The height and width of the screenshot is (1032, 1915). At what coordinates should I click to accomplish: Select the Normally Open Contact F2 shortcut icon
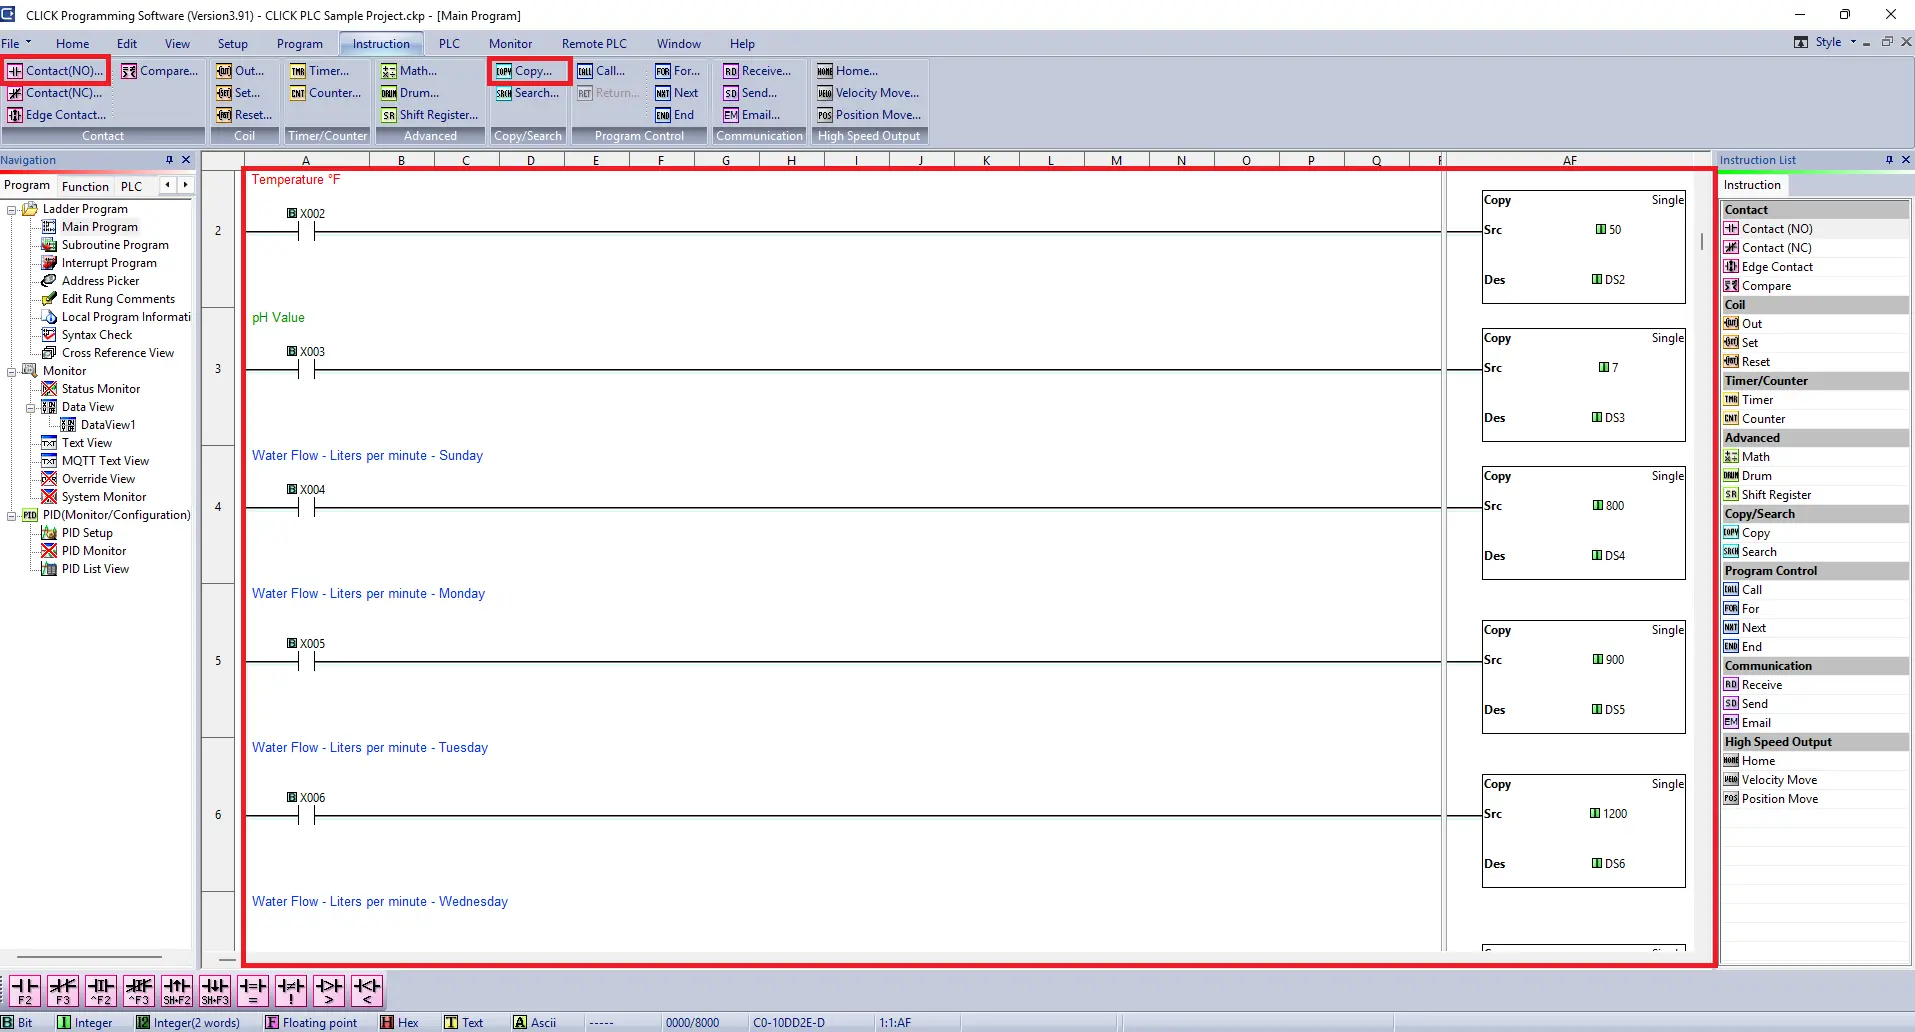pos(23,989)
